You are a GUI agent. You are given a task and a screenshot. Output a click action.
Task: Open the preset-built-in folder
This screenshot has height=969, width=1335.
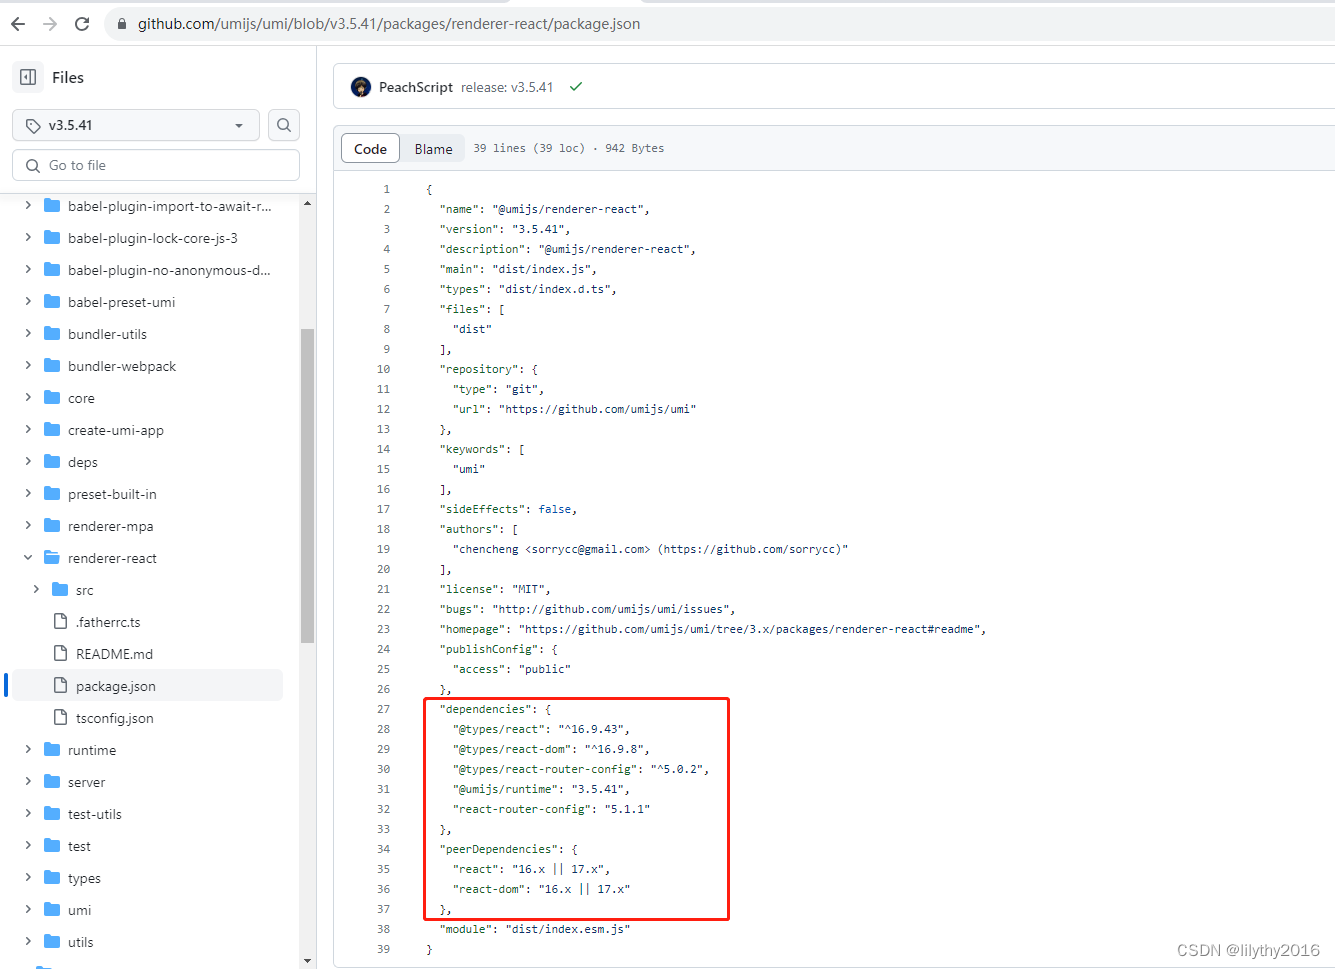(112, 494)
